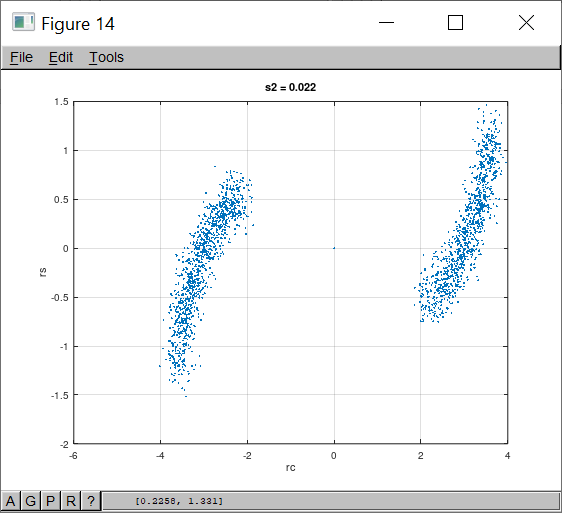The width and height of the screenshot is (562, 513).
Task: Click the coordinates readout in status bar
Action: (x=178, y=501)
